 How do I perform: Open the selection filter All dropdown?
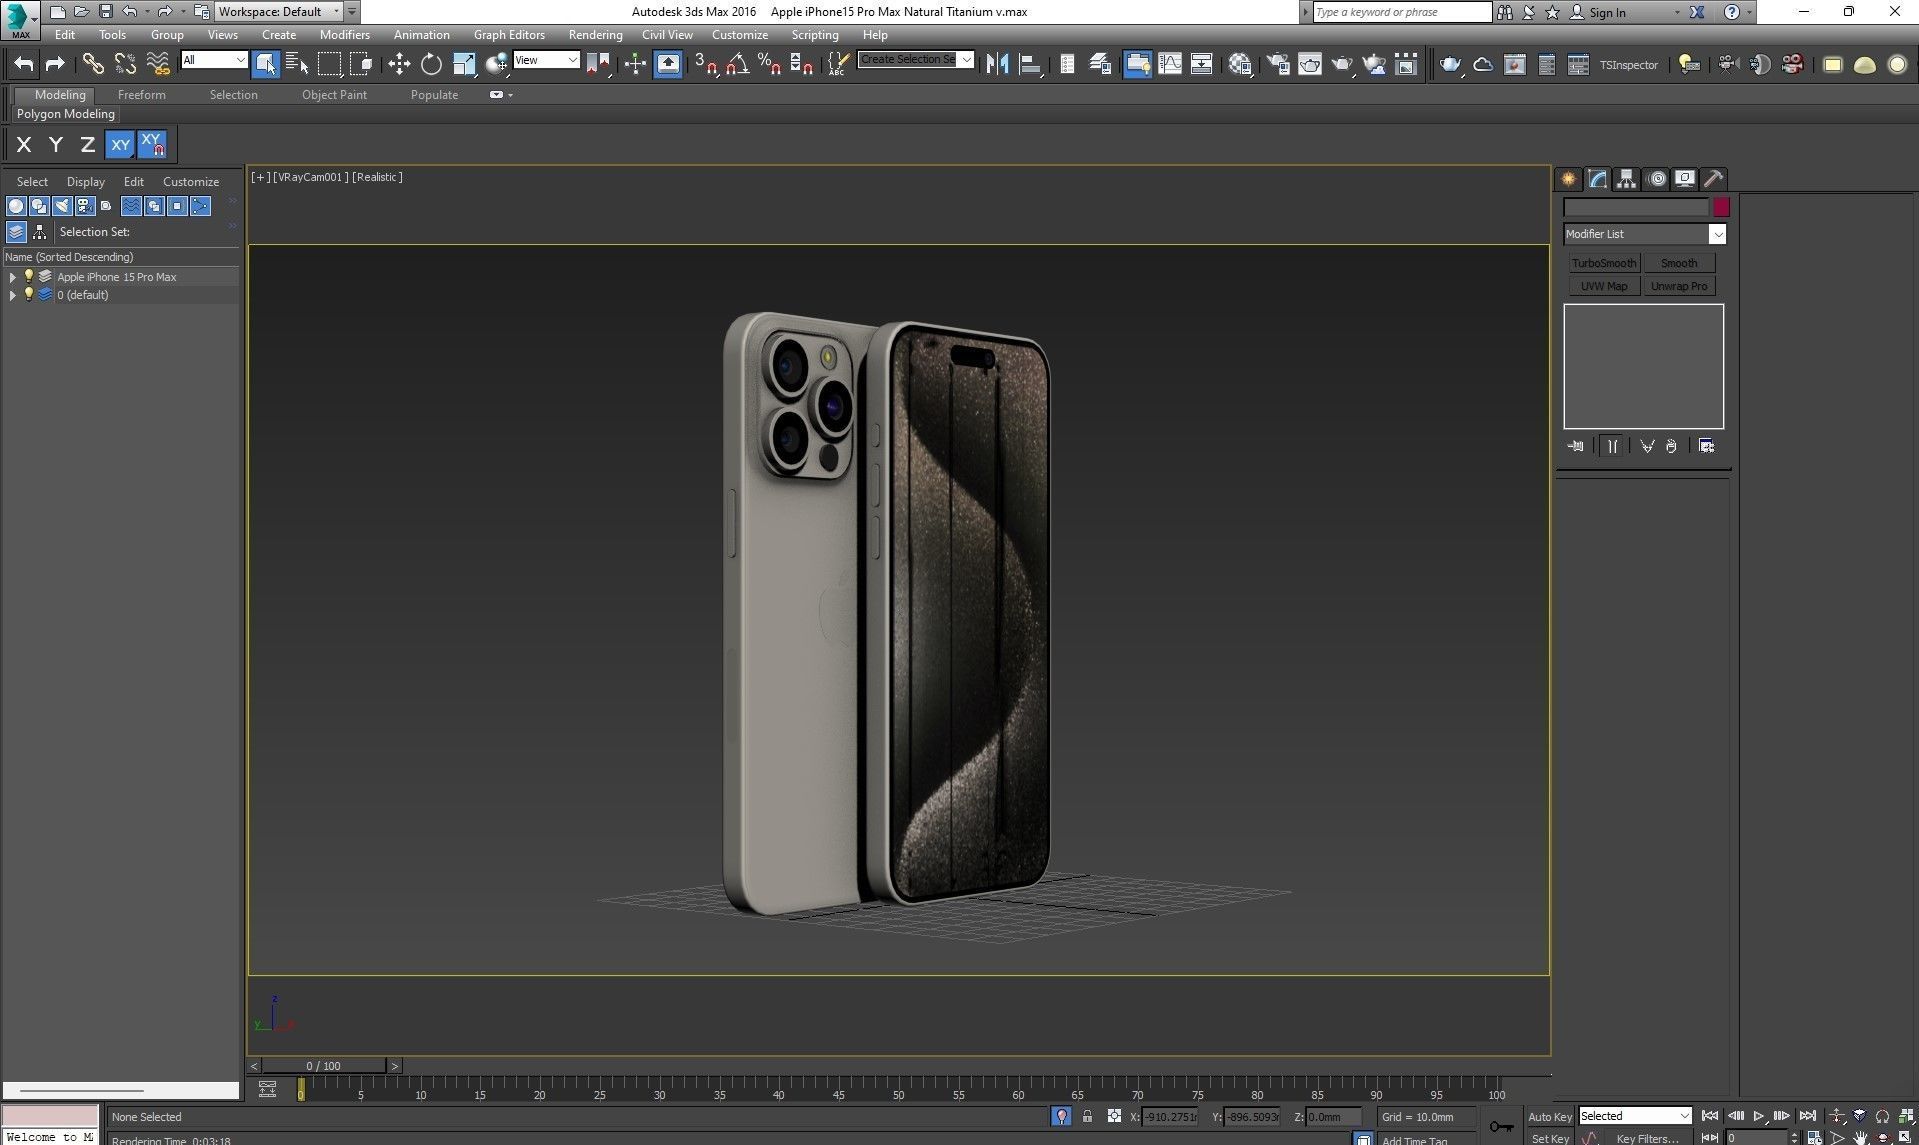(x=214, y=60)
